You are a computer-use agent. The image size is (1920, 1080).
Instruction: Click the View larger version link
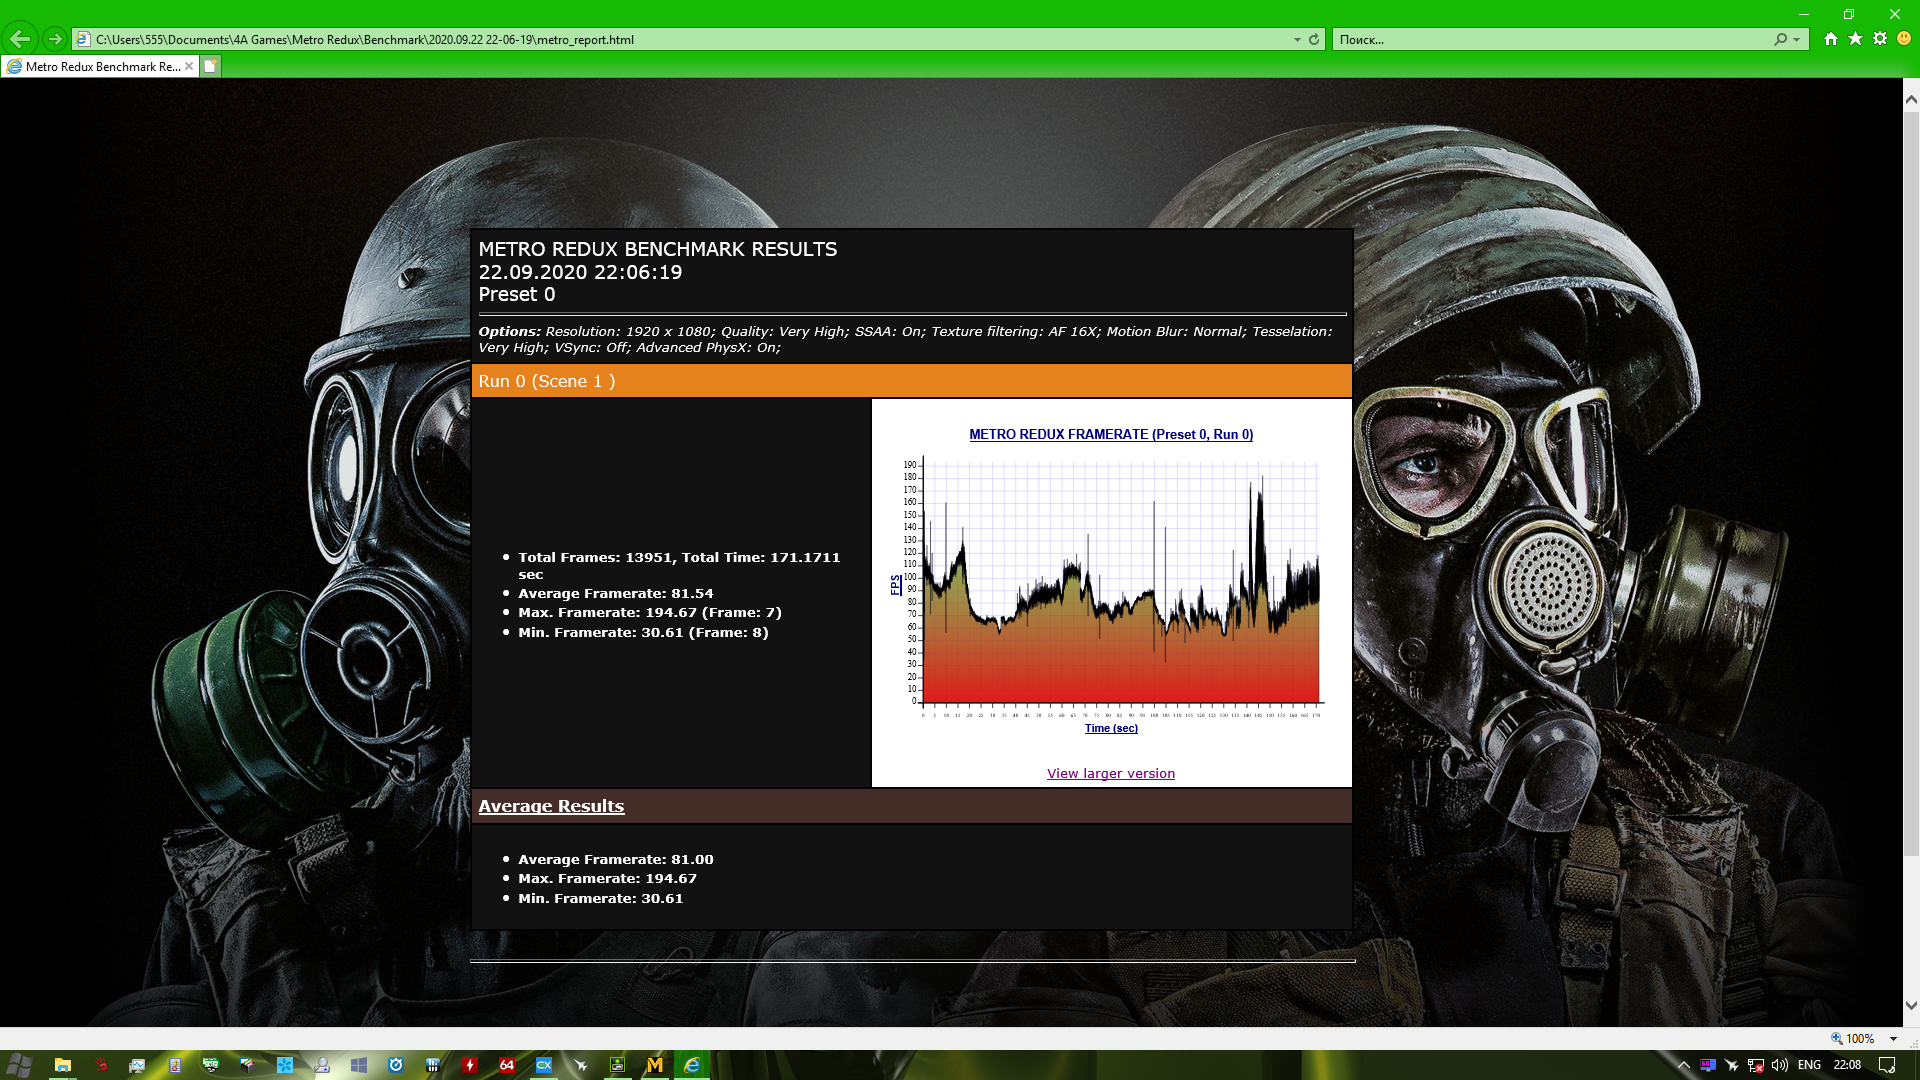(1110, 773)
